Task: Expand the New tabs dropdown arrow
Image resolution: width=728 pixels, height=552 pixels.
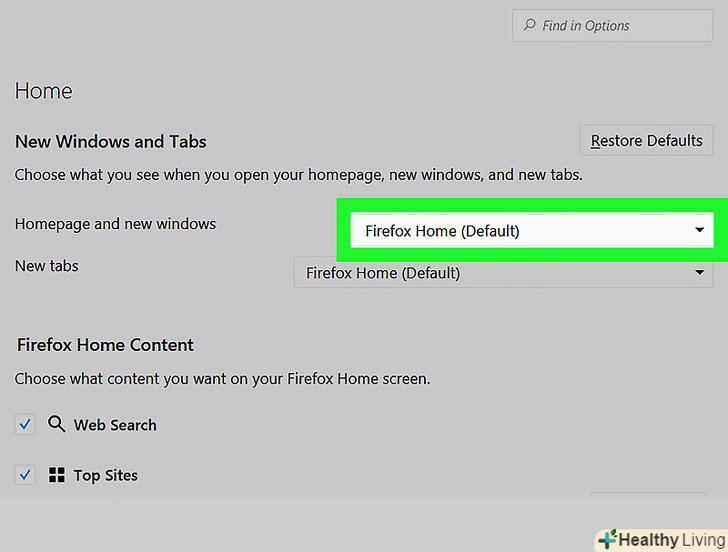Action: (700, 272)
